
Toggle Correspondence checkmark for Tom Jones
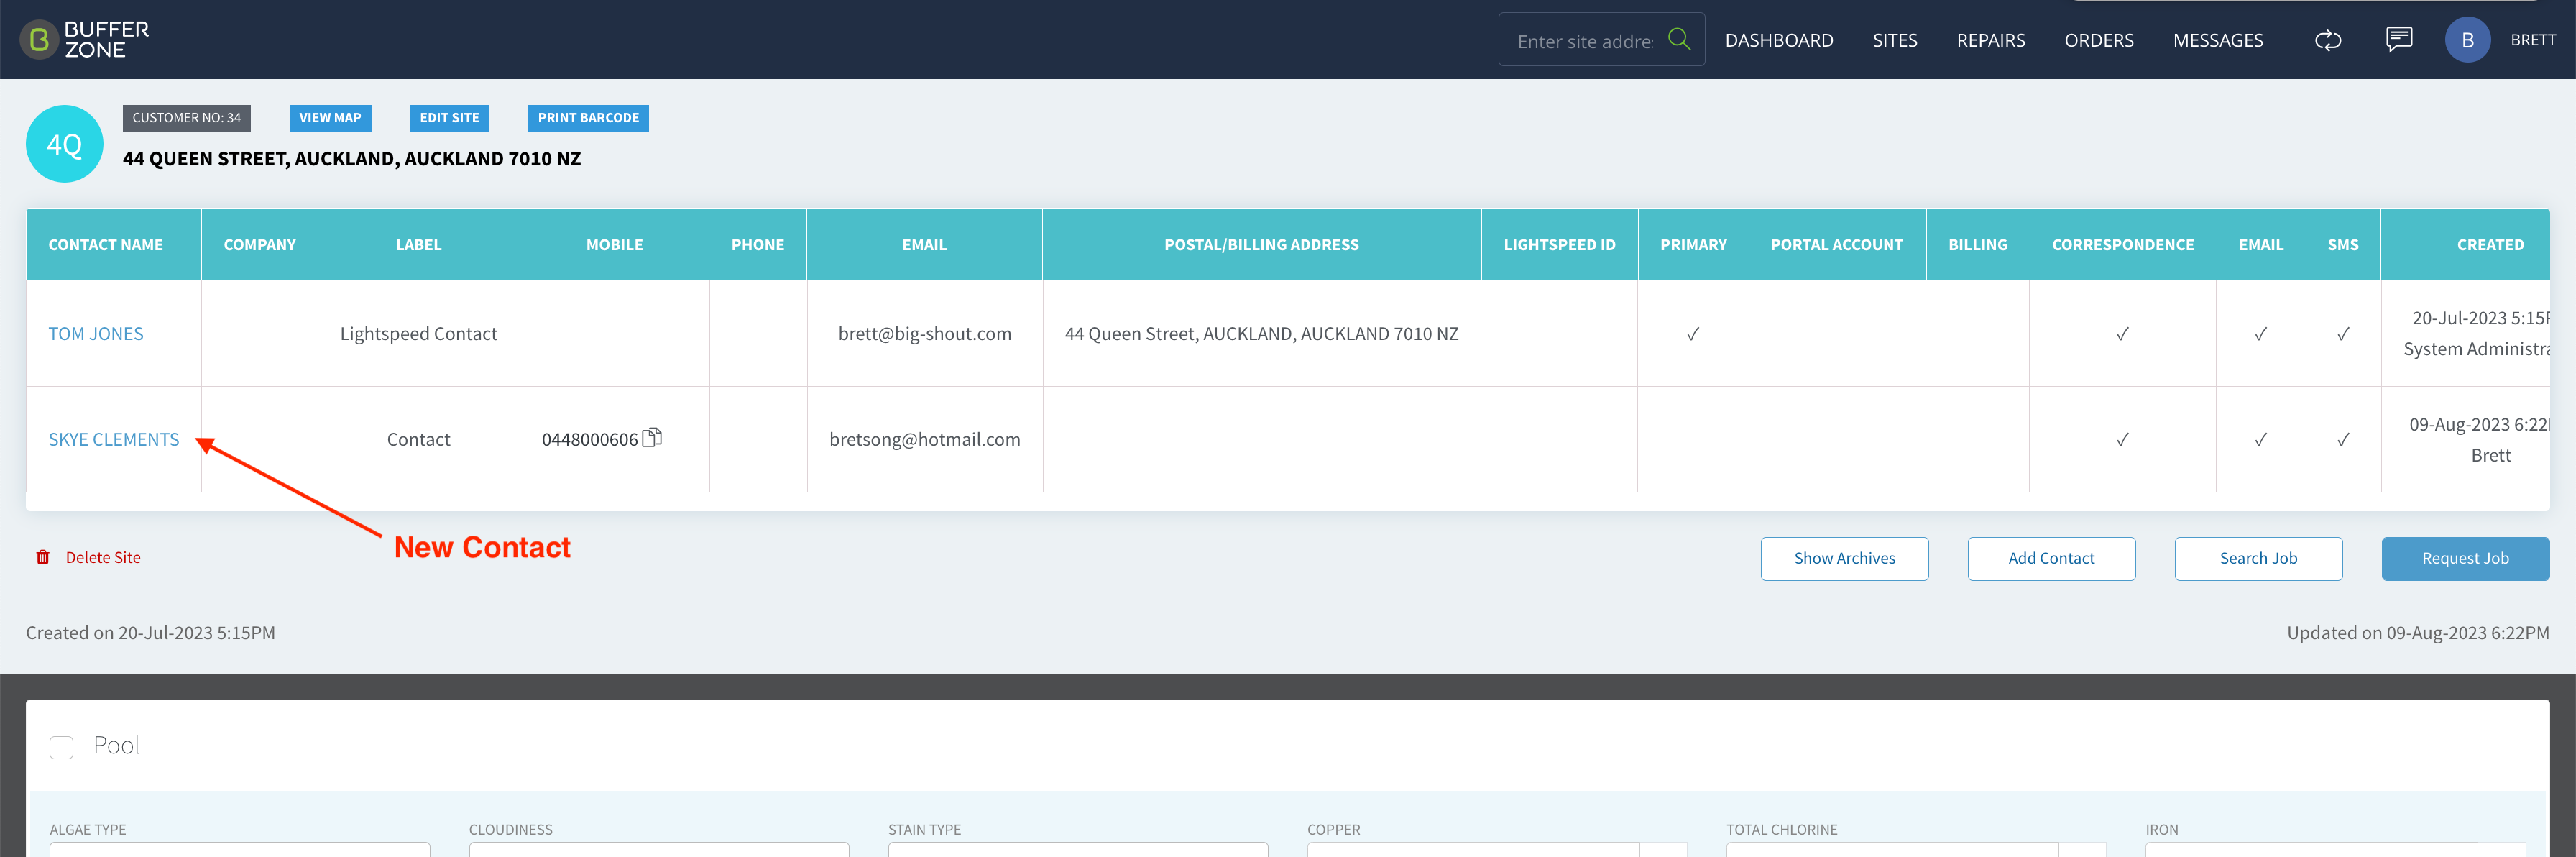point(2122,333)
